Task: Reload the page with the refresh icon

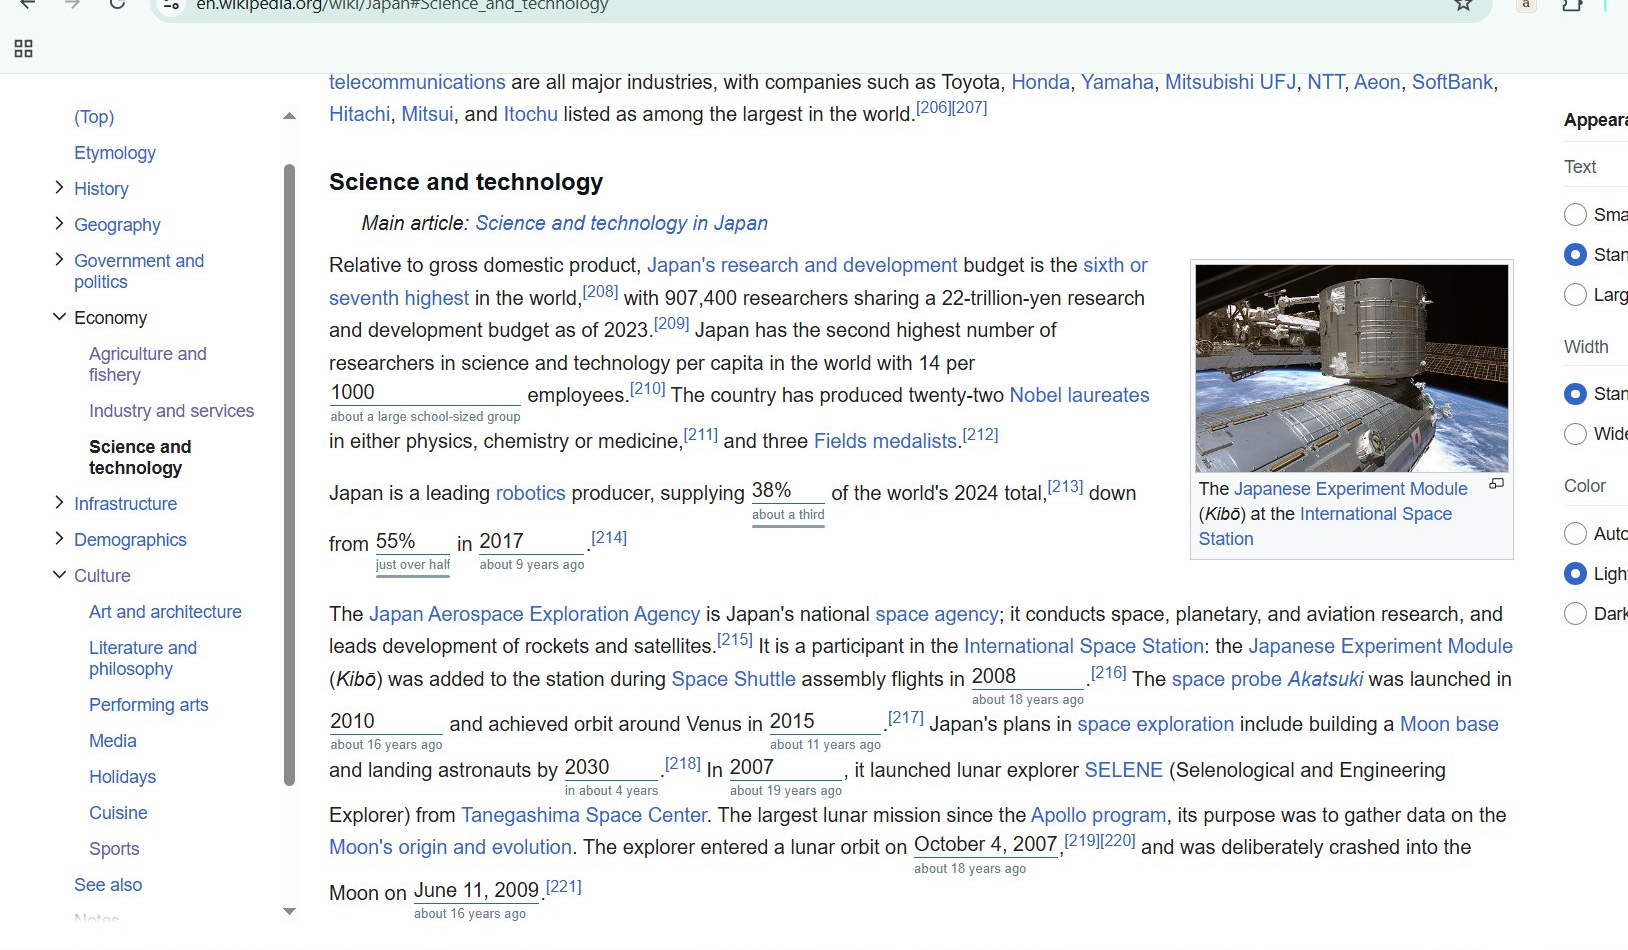Action: (x=117, y=4)
